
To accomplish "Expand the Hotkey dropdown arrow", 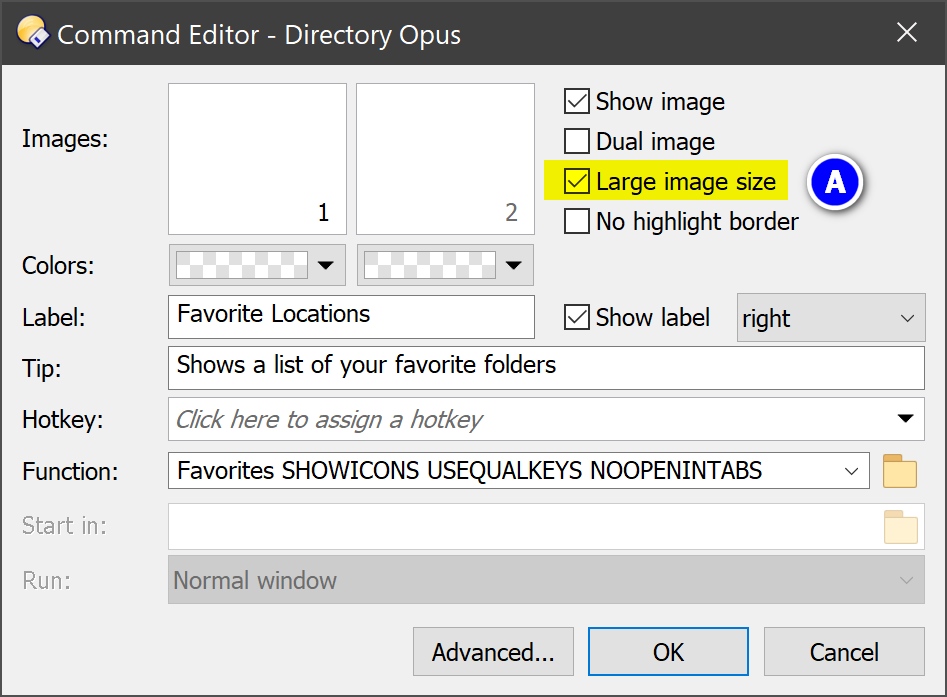I will pos(905,419).
